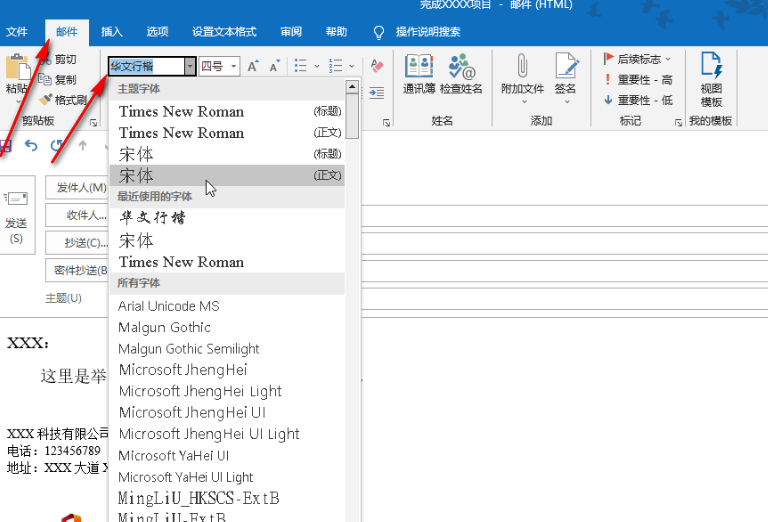Click the Format Painter (格式刷) icon

click(x=46, y=100)
